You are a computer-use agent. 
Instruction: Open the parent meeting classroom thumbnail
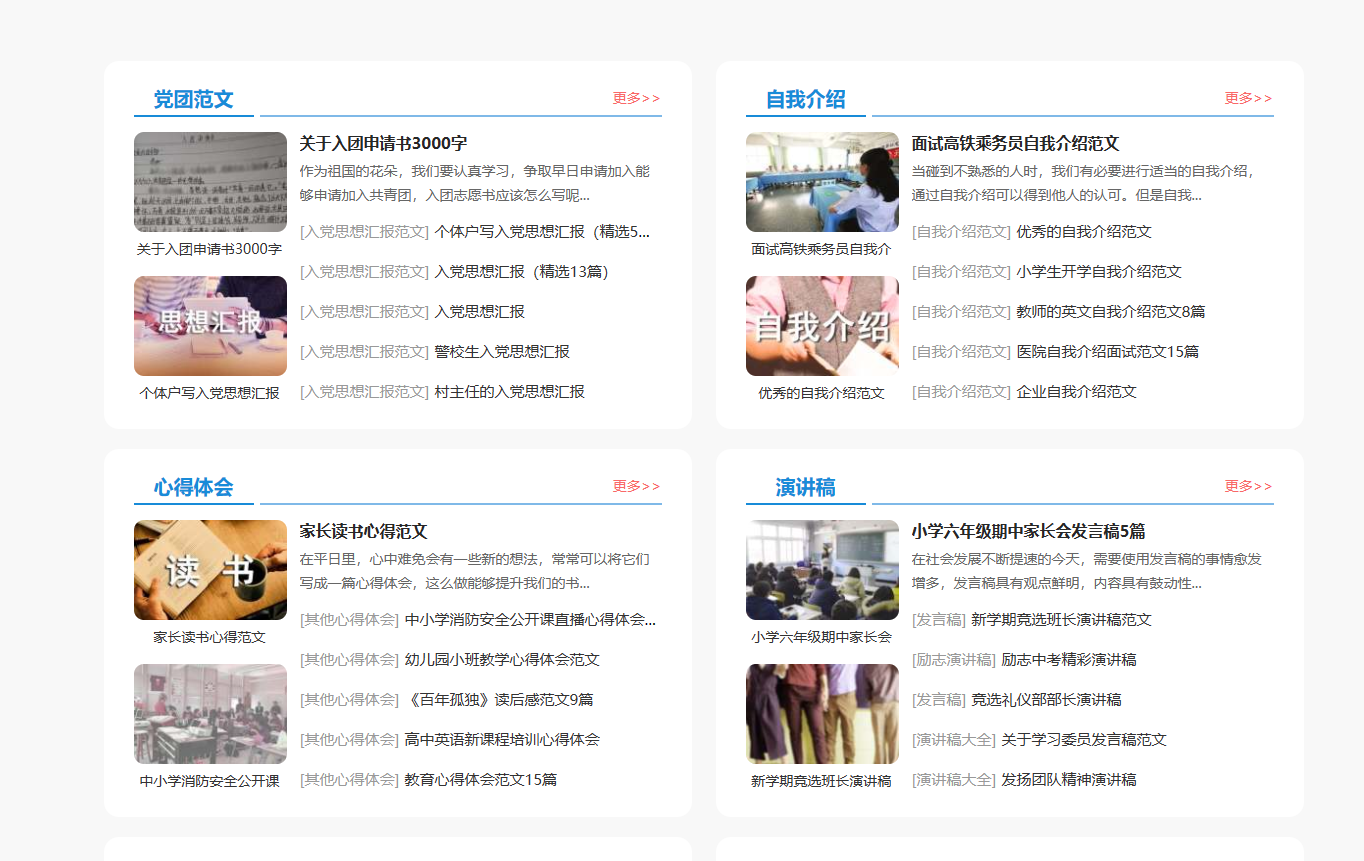pos(822,570)
